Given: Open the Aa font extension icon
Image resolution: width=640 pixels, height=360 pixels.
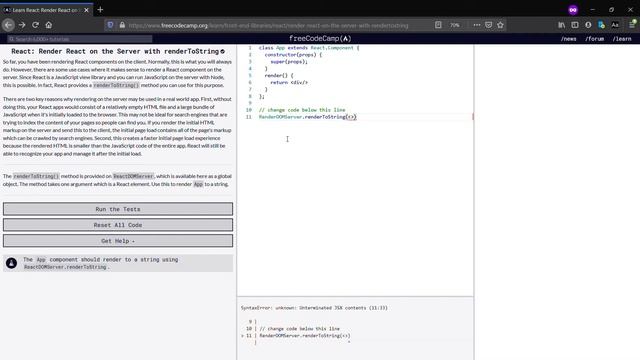Looking at the screenshot, I should coord(615,25).
